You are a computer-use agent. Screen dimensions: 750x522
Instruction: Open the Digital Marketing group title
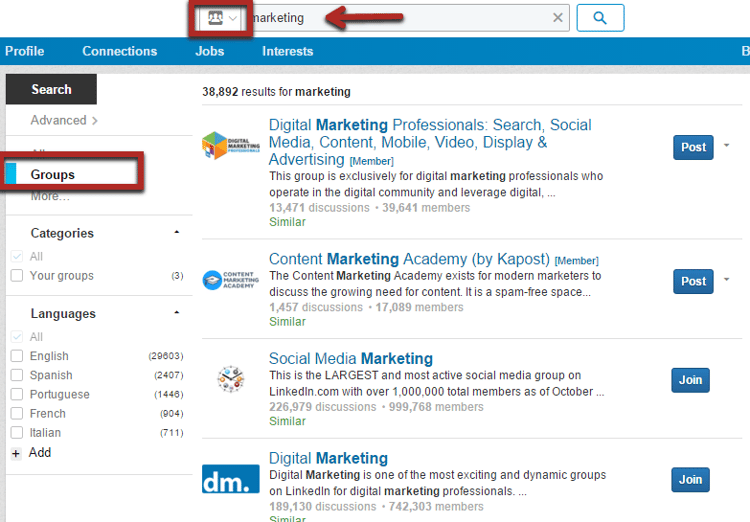(x=328, y=458)
